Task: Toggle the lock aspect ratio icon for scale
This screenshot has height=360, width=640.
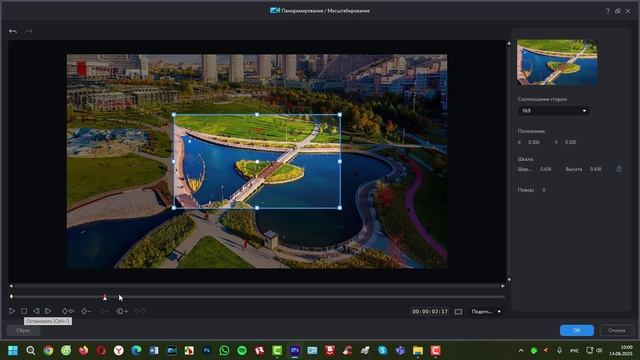Action: [619, 169]
